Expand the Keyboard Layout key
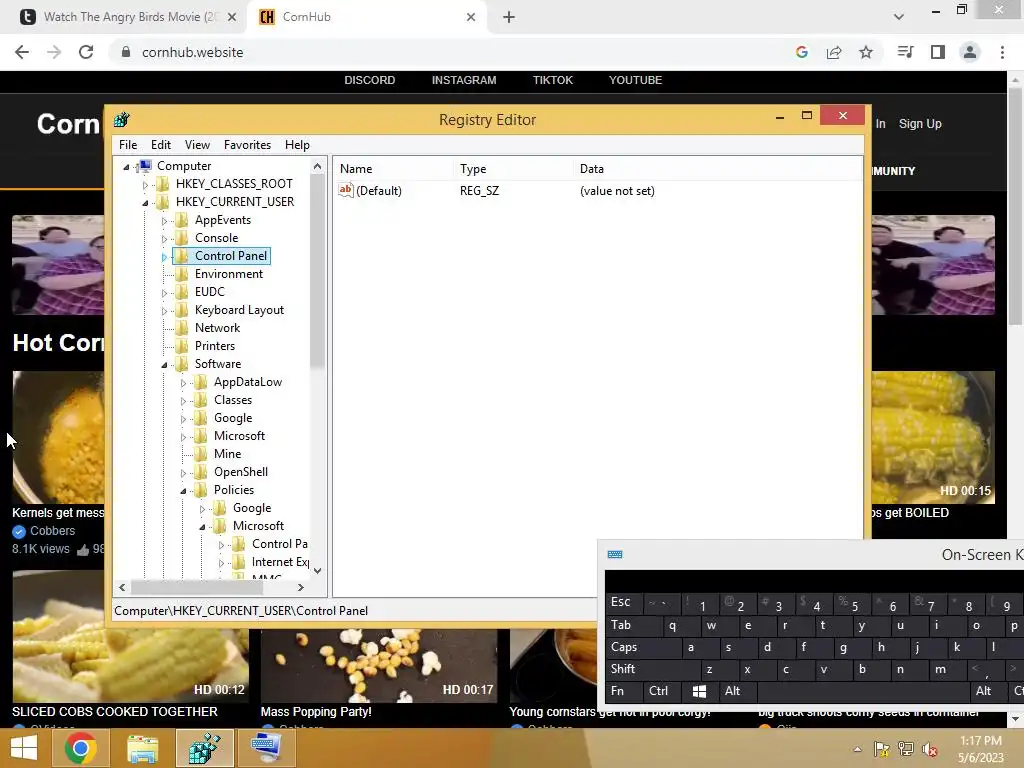 pyautogui.click(x=164, y=311)
